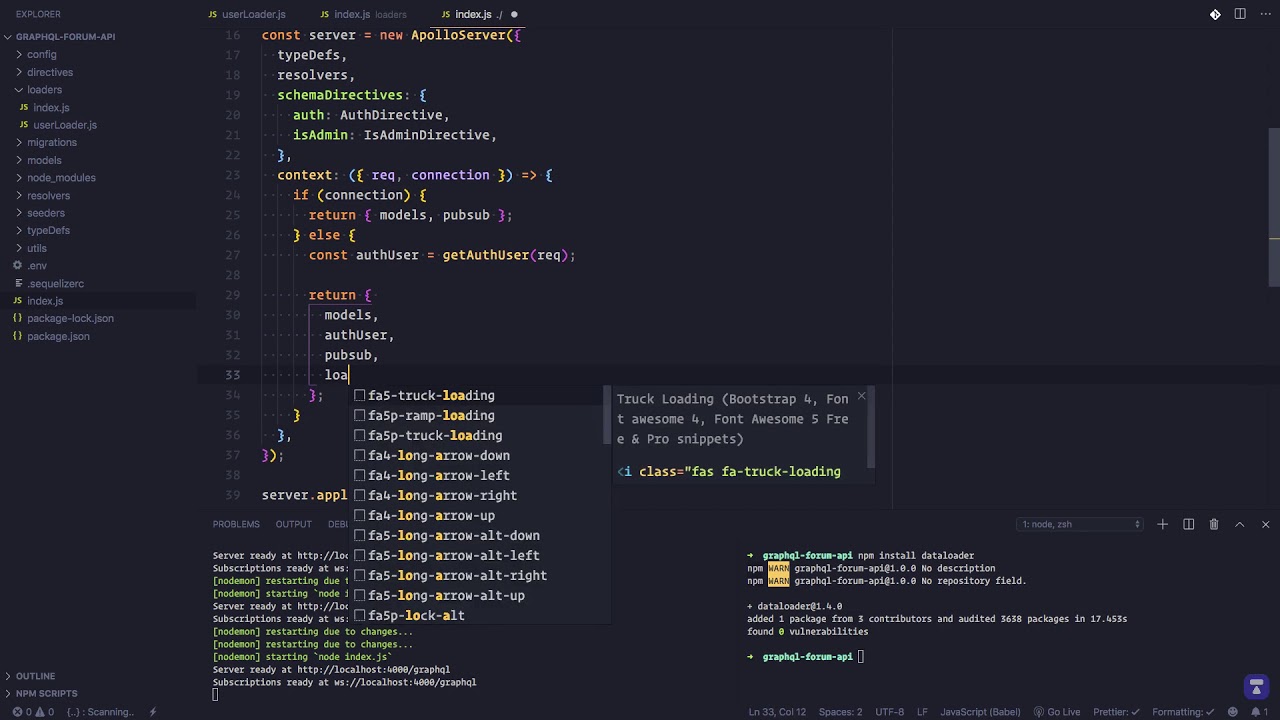Viewport: 1280px width, 720px height.
Task: Split the editor to the right
Action: [x=1240, y=14]
